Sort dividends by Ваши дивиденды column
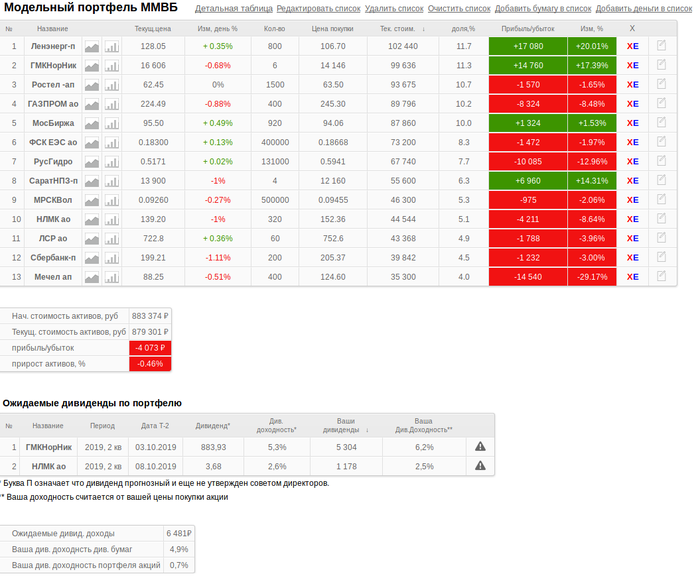The width and height of the screenshot is (700, 578). 346,425
